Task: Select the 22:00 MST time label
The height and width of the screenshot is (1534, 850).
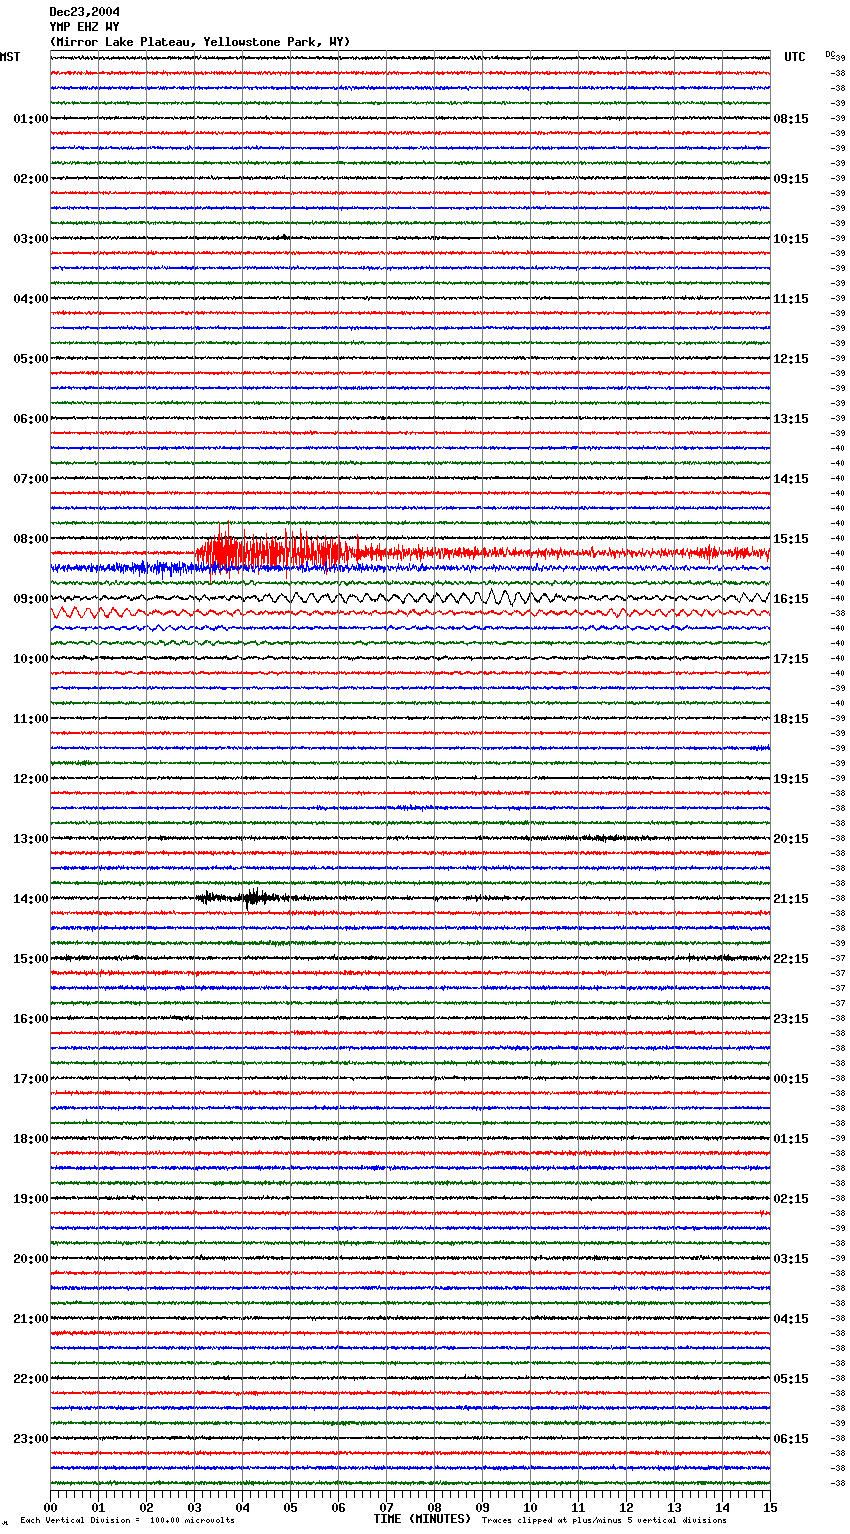Action: click(x=31, y=1379)
